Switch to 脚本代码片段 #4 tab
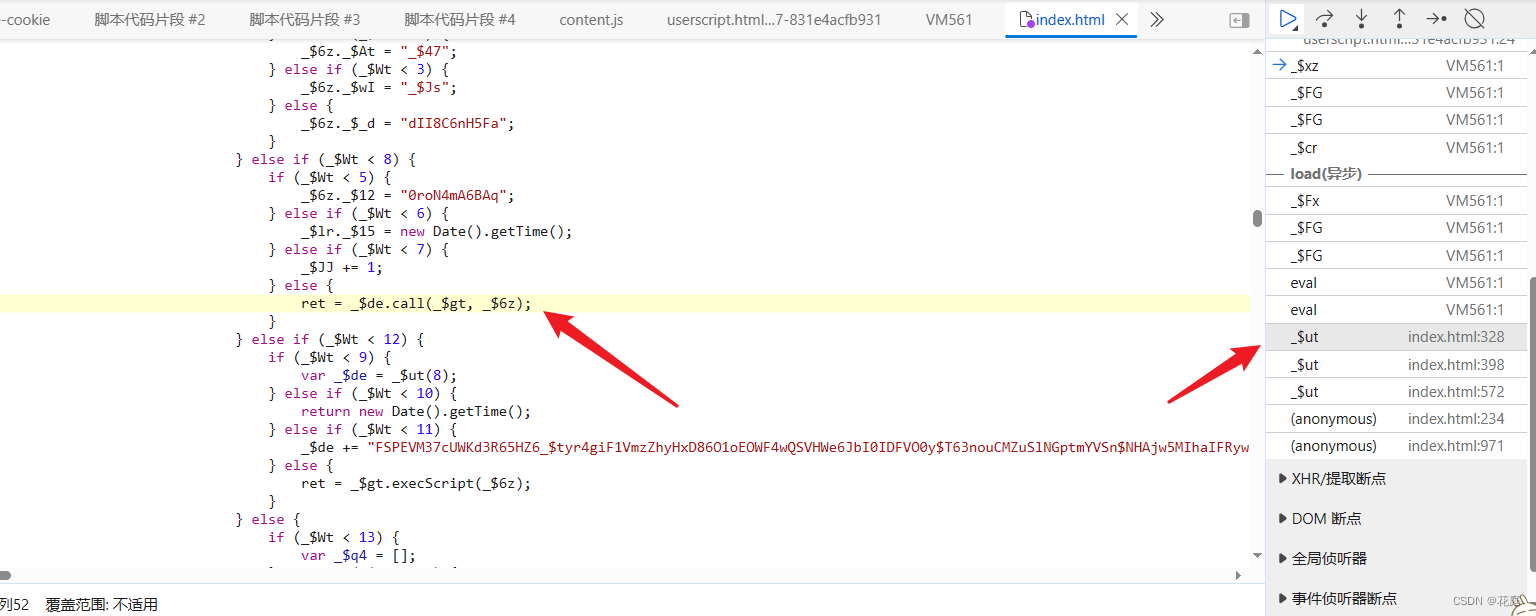Screen dimensions: 1536x616 coord(460,19)
